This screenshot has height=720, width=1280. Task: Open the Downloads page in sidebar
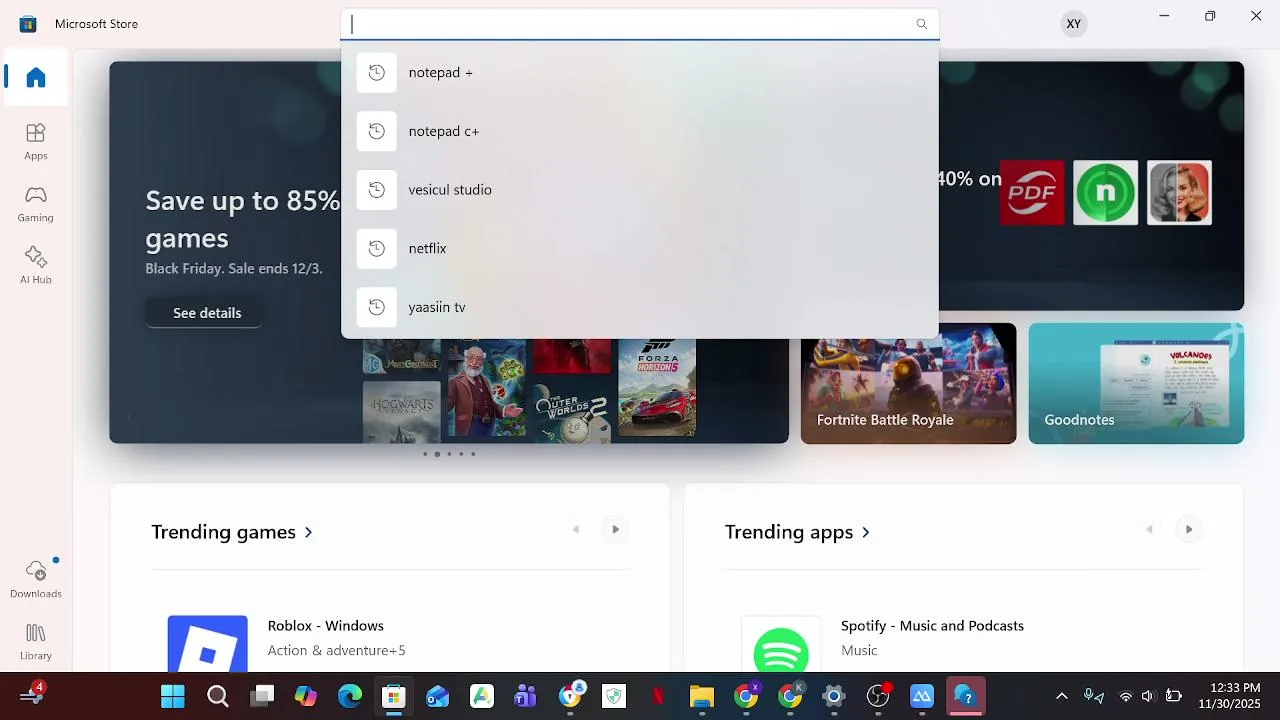36,579
